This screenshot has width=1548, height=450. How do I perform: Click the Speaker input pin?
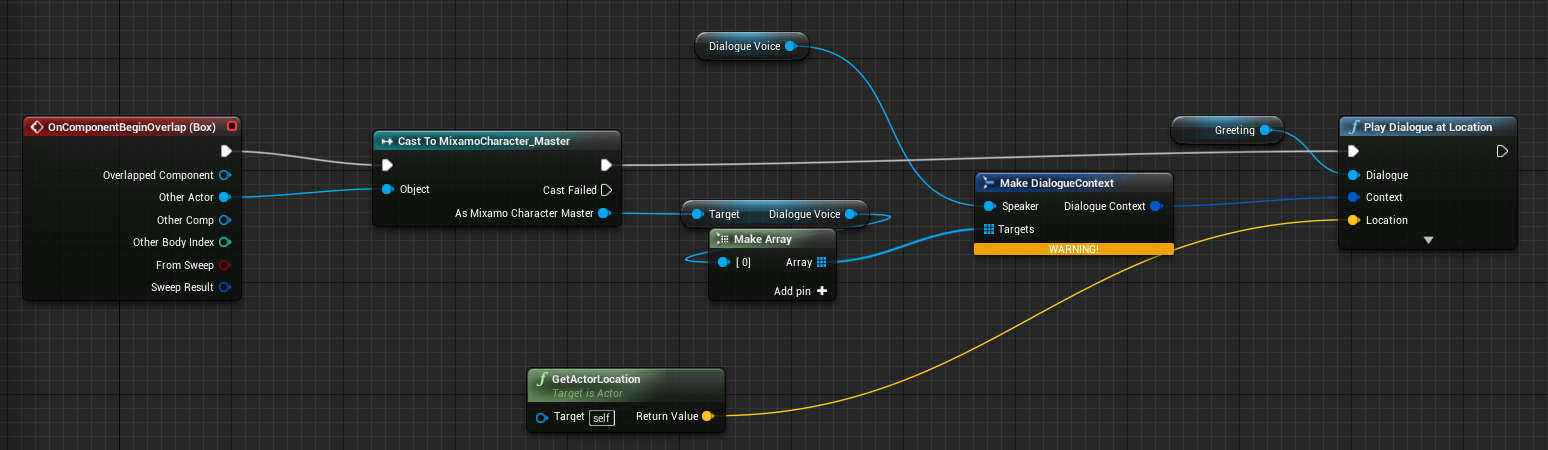pos(989,206)
